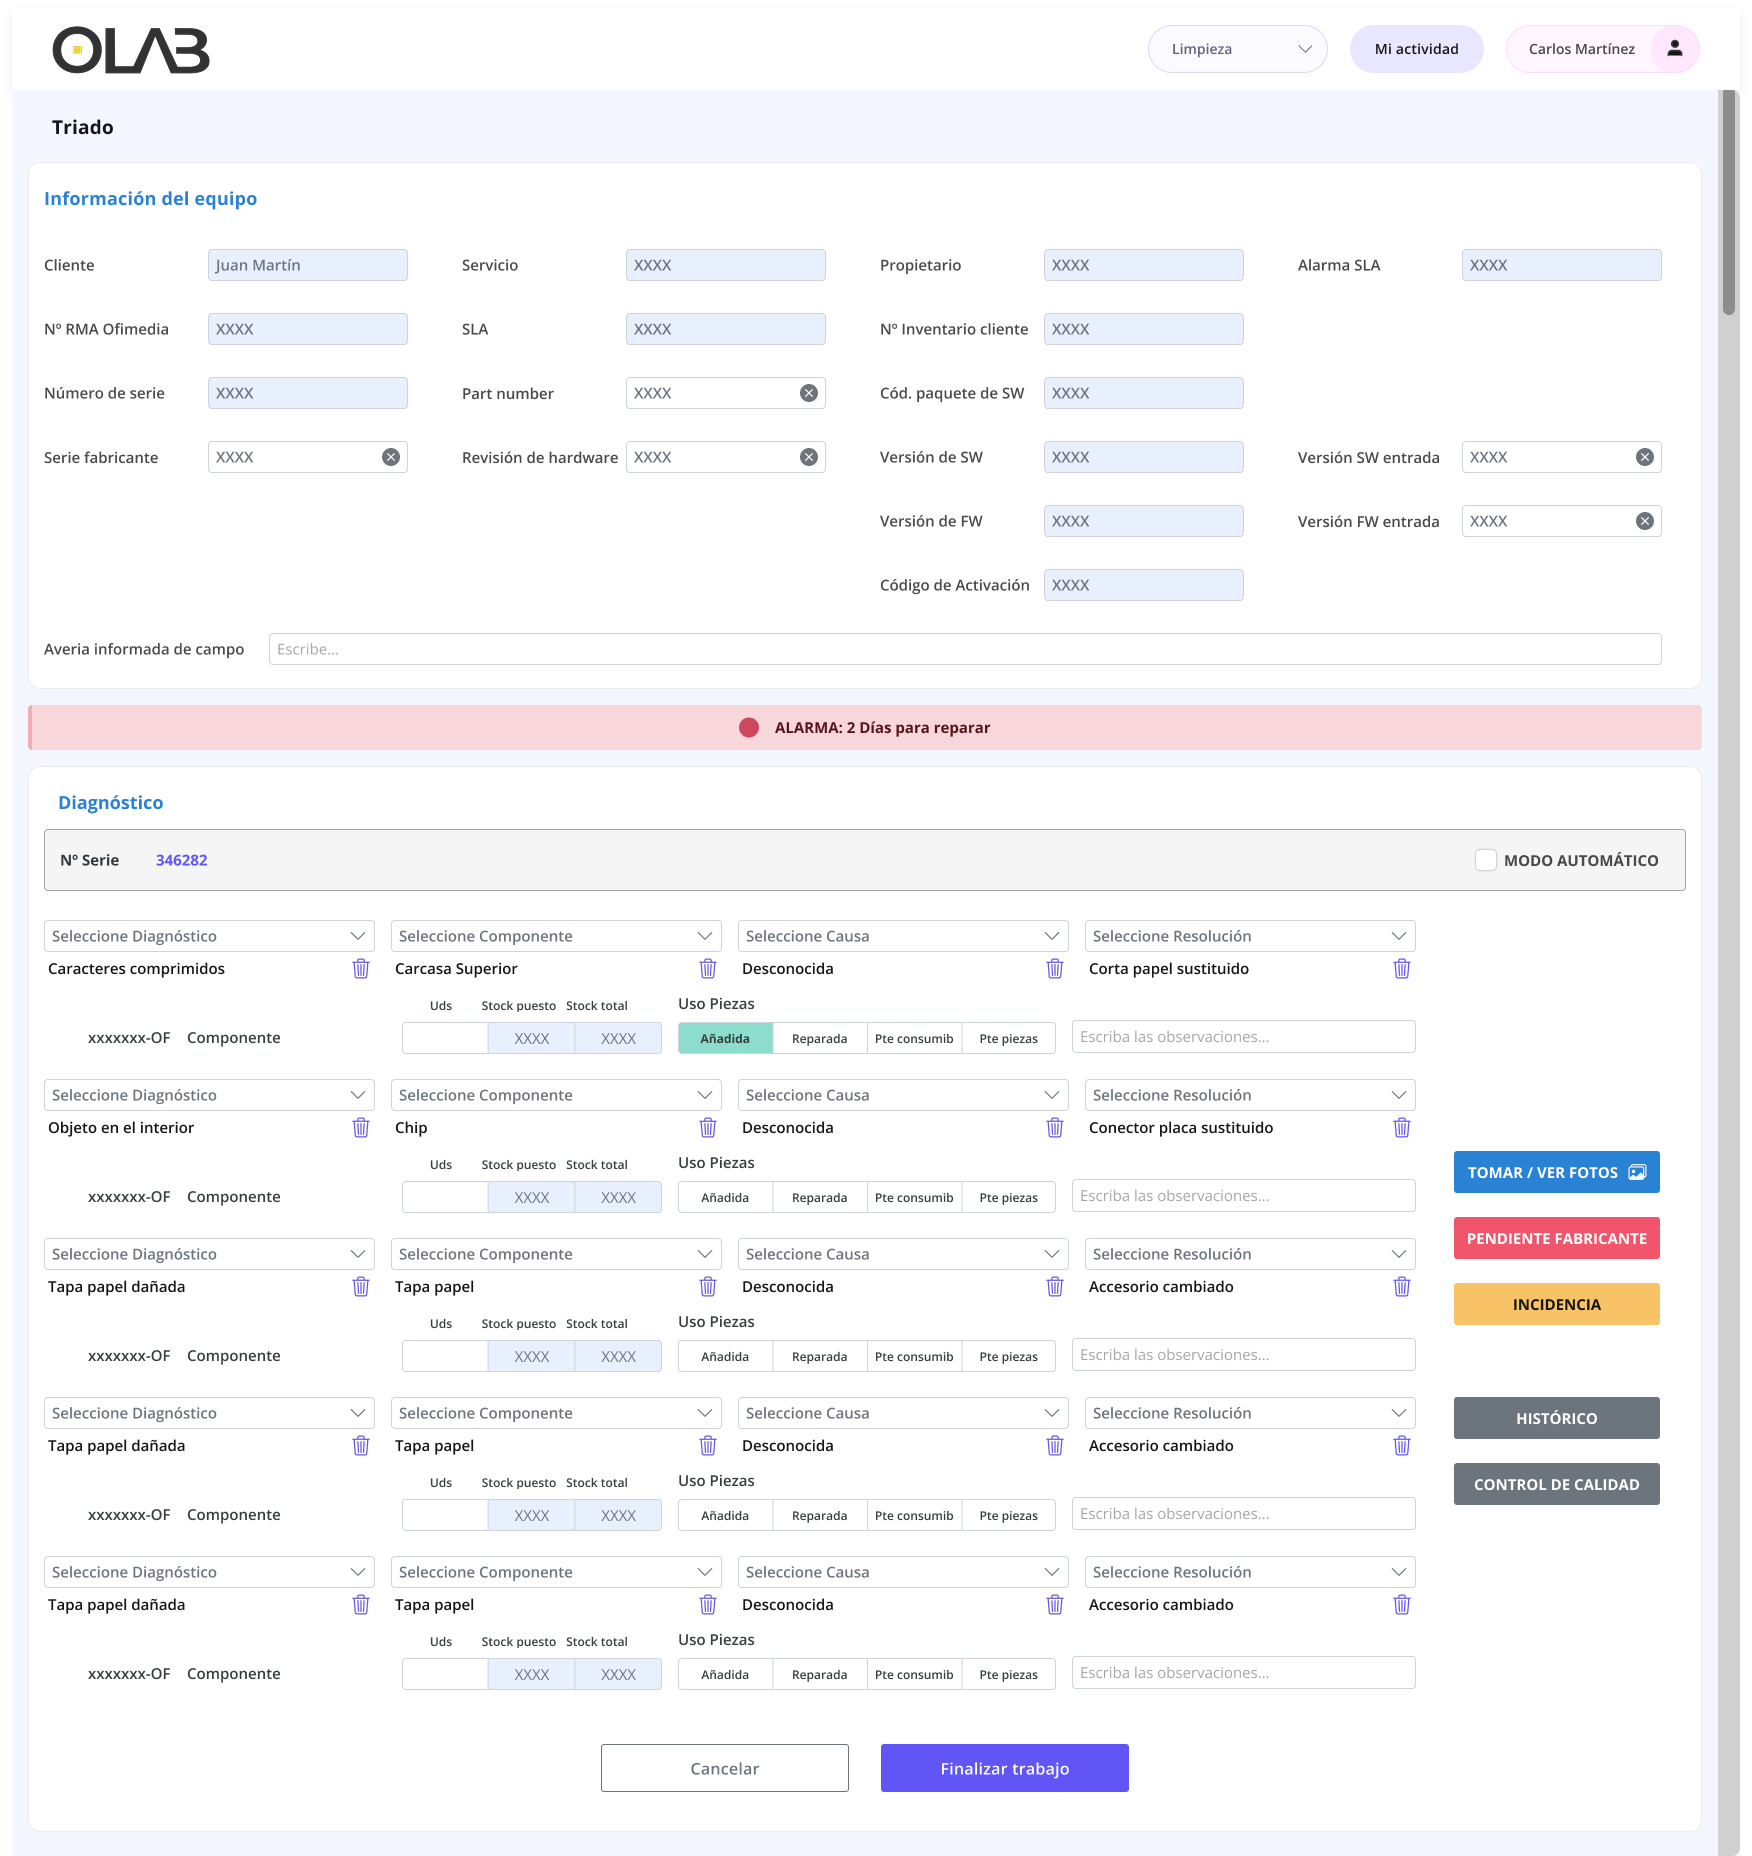
Task: Delete Conector placa sustituido resolution
Action: point(1402,1127)
